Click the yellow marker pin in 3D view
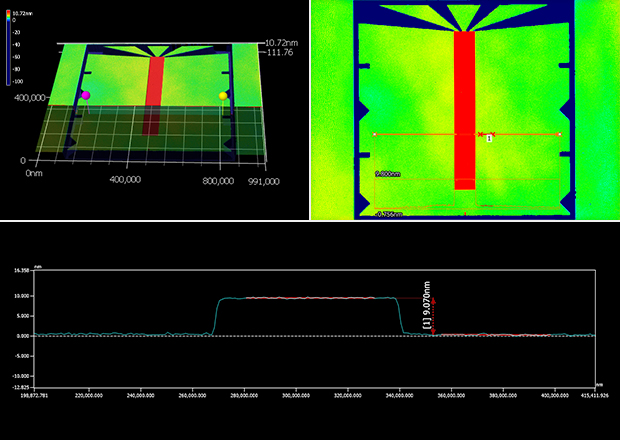The height and width of the screenshot is (440, 620). (223, 96)
